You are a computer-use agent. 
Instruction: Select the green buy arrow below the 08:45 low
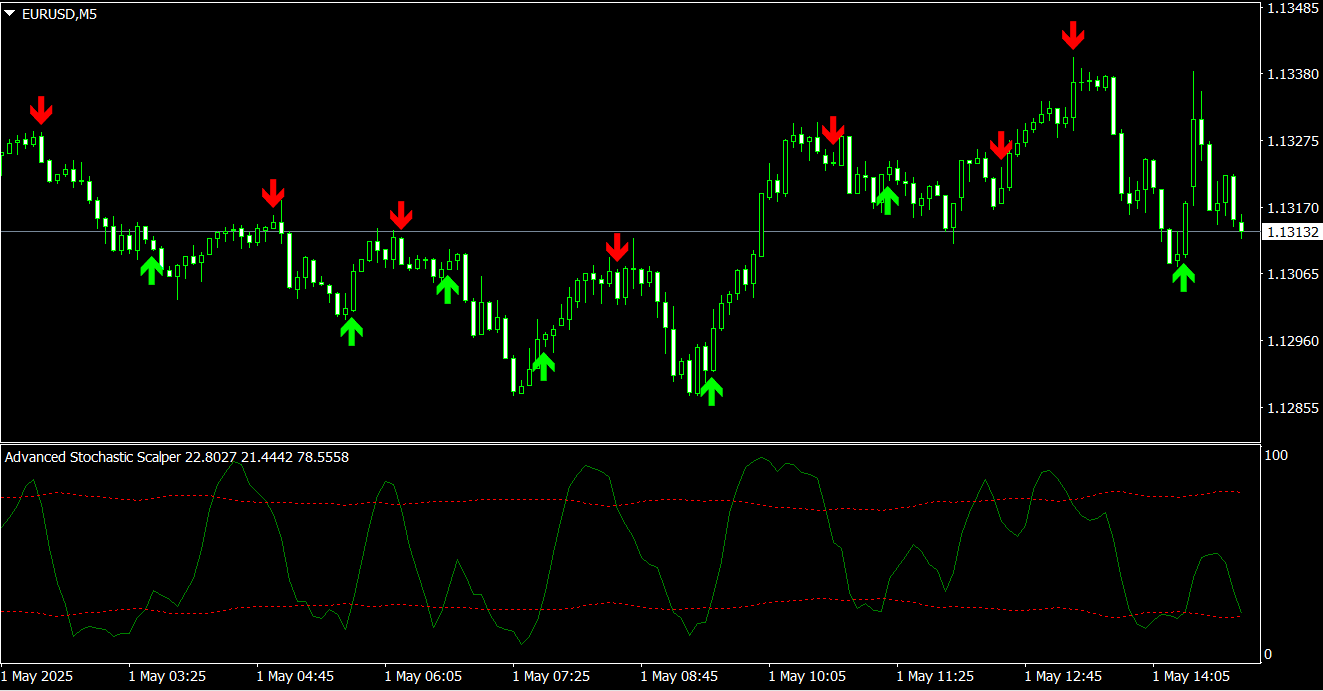(711, 390)
